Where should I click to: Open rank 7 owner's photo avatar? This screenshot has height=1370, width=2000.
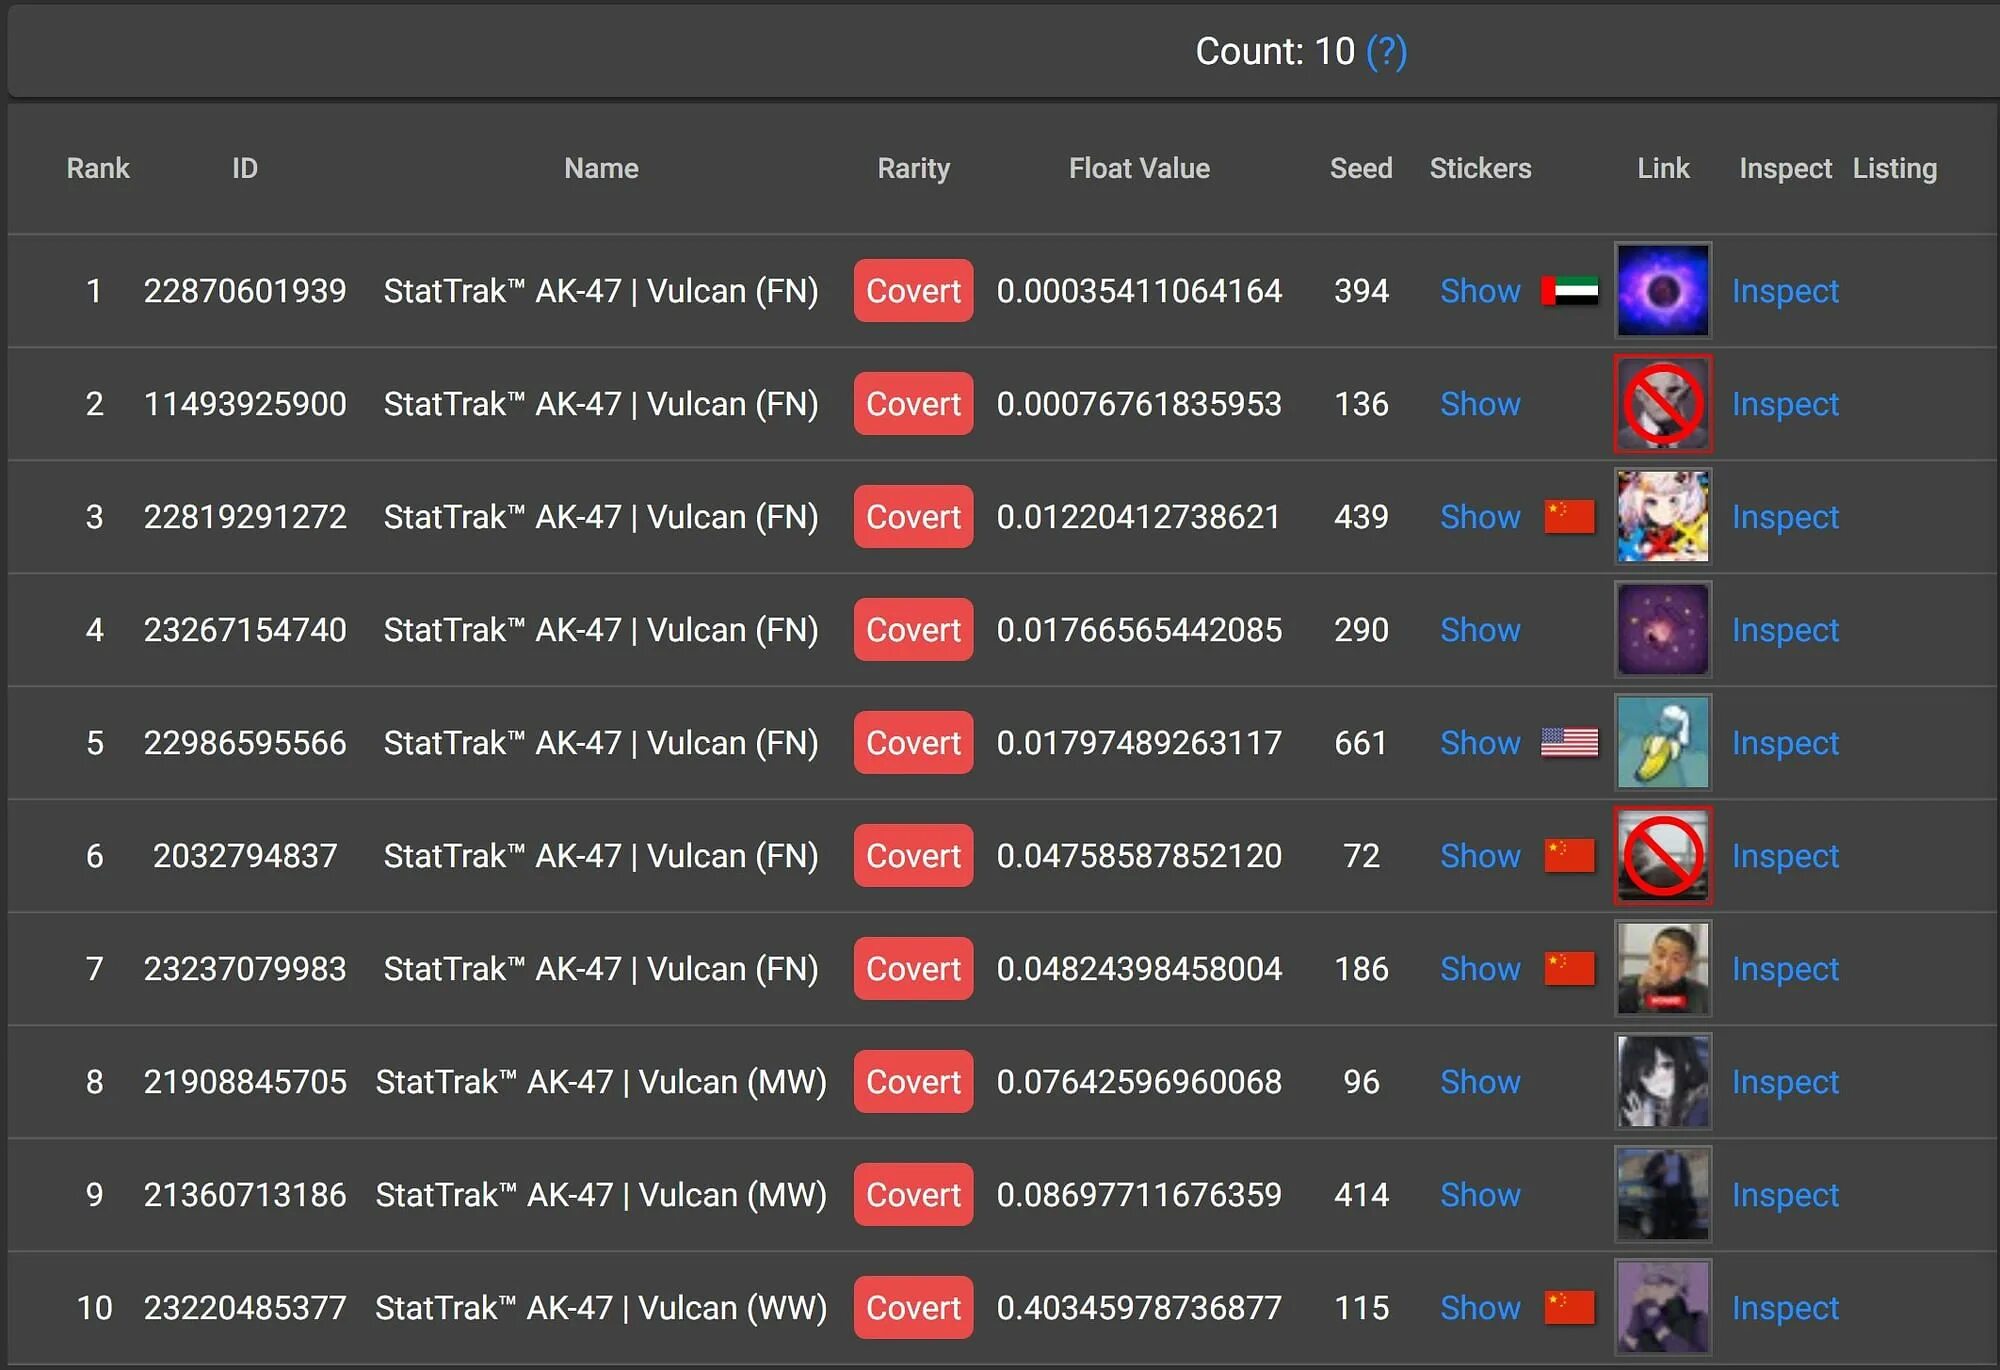[x=1662, y=968]
